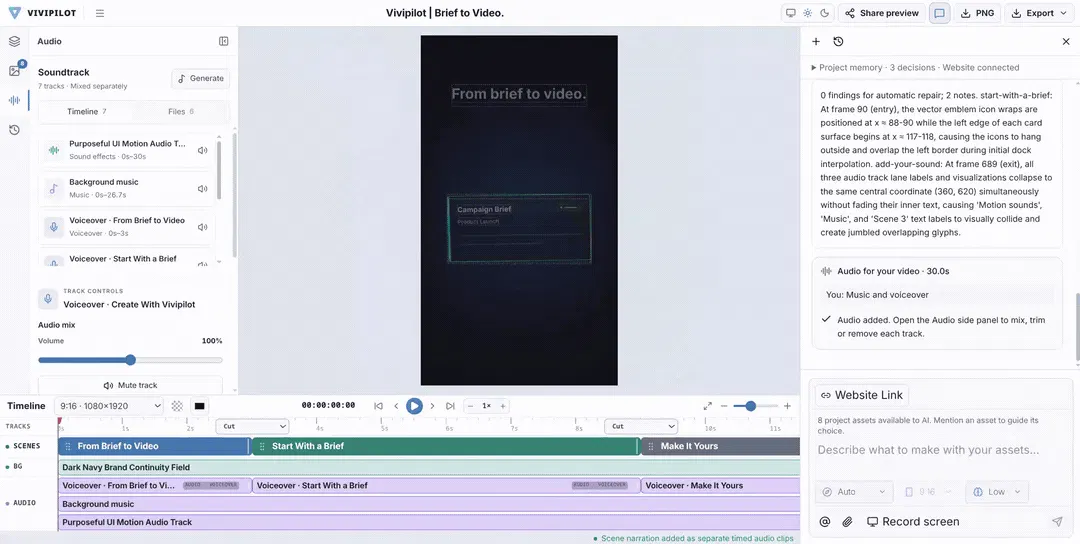1080x544 pixels.
Task: Select the Start With a Brief scene clip
Action: [x=446, y=446]
